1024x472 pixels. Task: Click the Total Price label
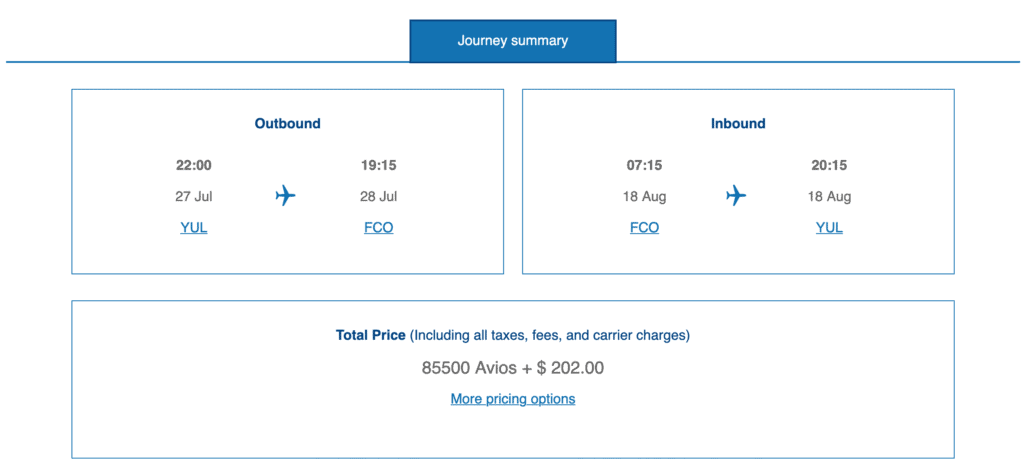(371, 335)
